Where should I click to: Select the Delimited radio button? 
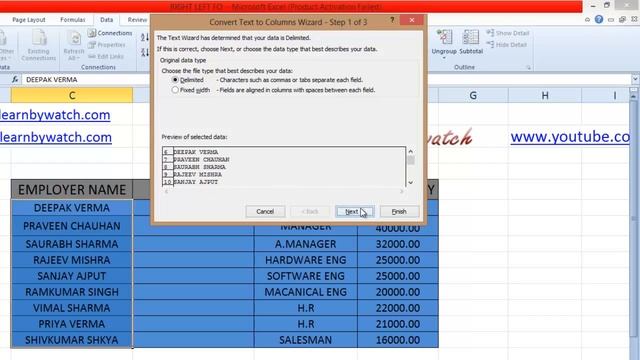176,80
